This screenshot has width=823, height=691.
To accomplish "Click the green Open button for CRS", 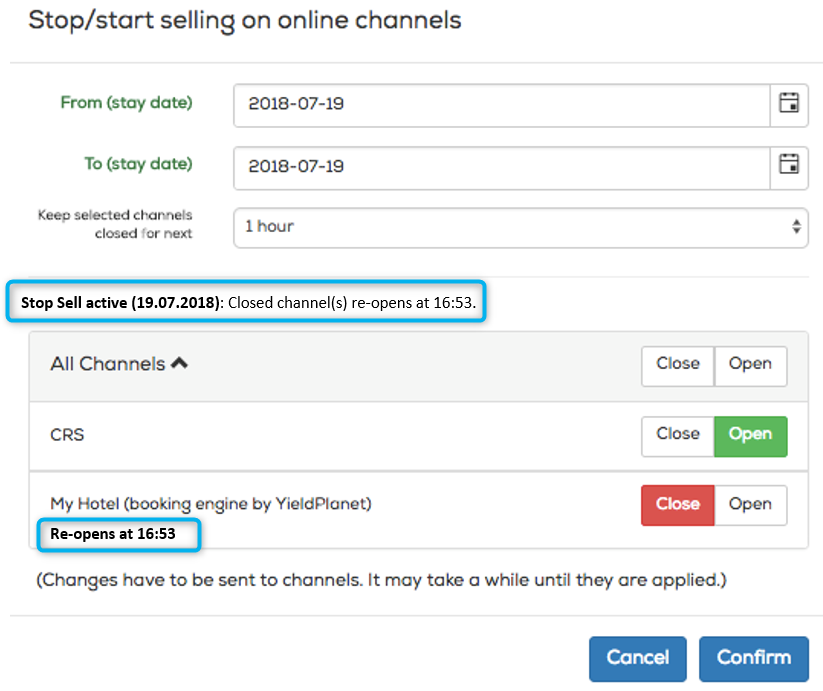I will [x=751, y=436].
